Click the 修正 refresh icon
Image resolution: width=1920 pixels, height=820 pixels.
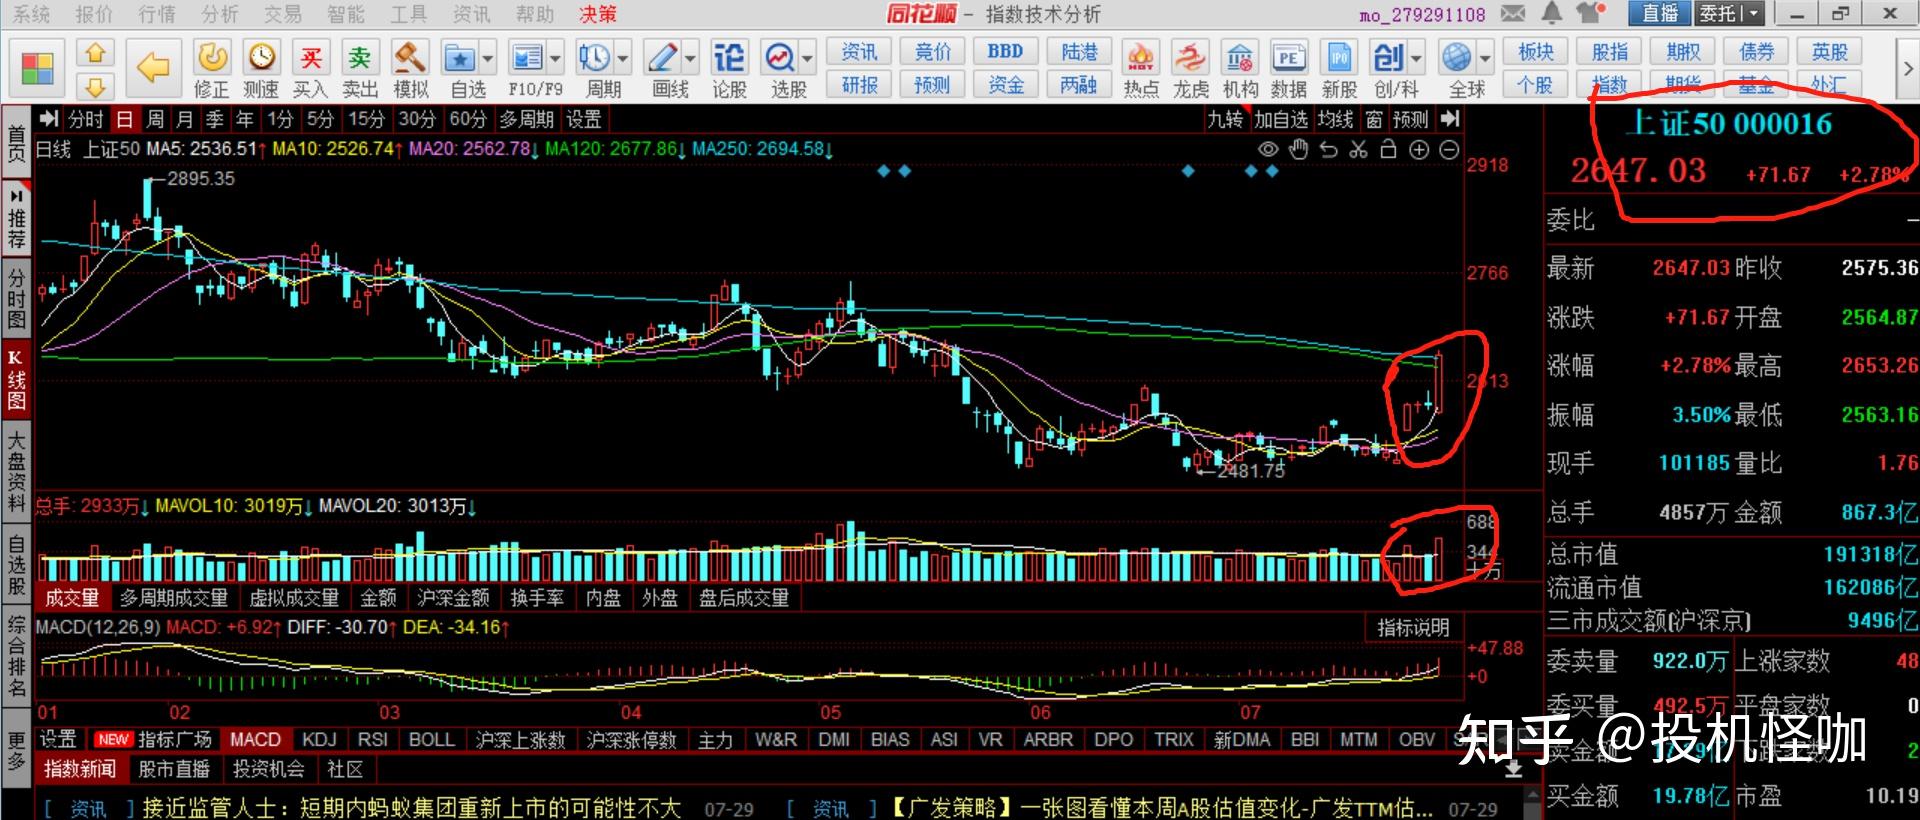coord(211,58)
